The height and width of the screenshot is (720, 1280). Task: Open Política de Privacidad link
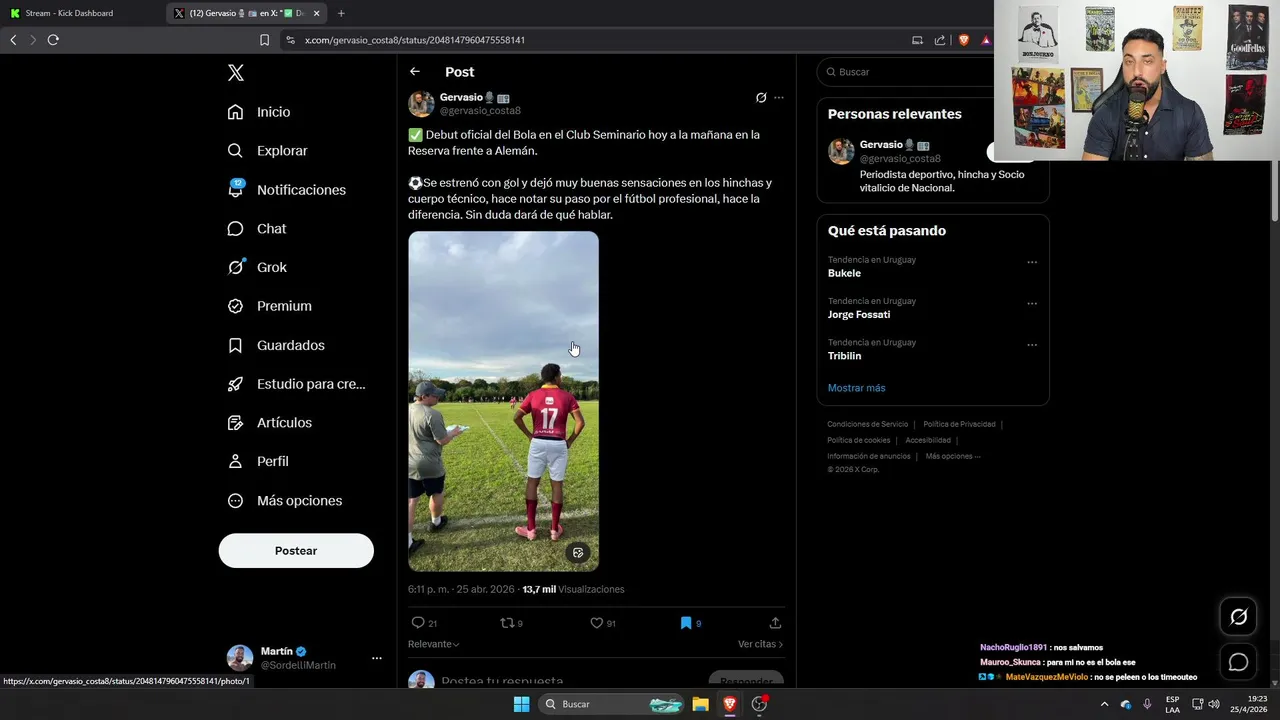(x=959, y=424)
